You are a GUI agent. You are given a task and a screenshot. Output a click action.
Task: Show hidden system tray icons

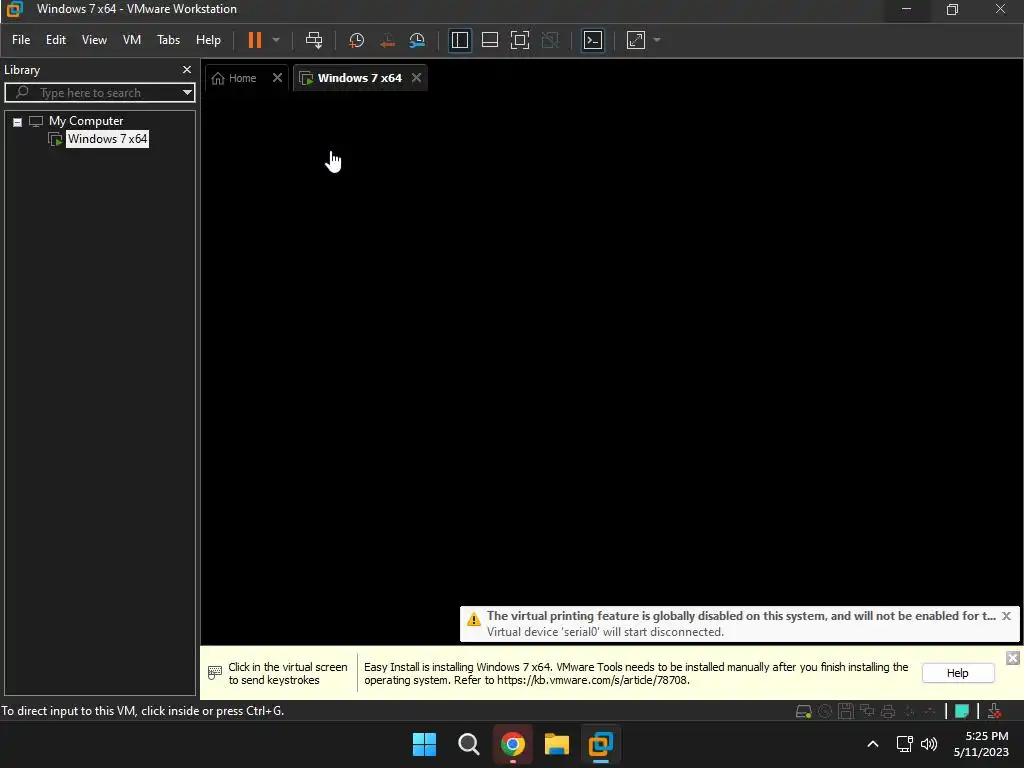872,744
